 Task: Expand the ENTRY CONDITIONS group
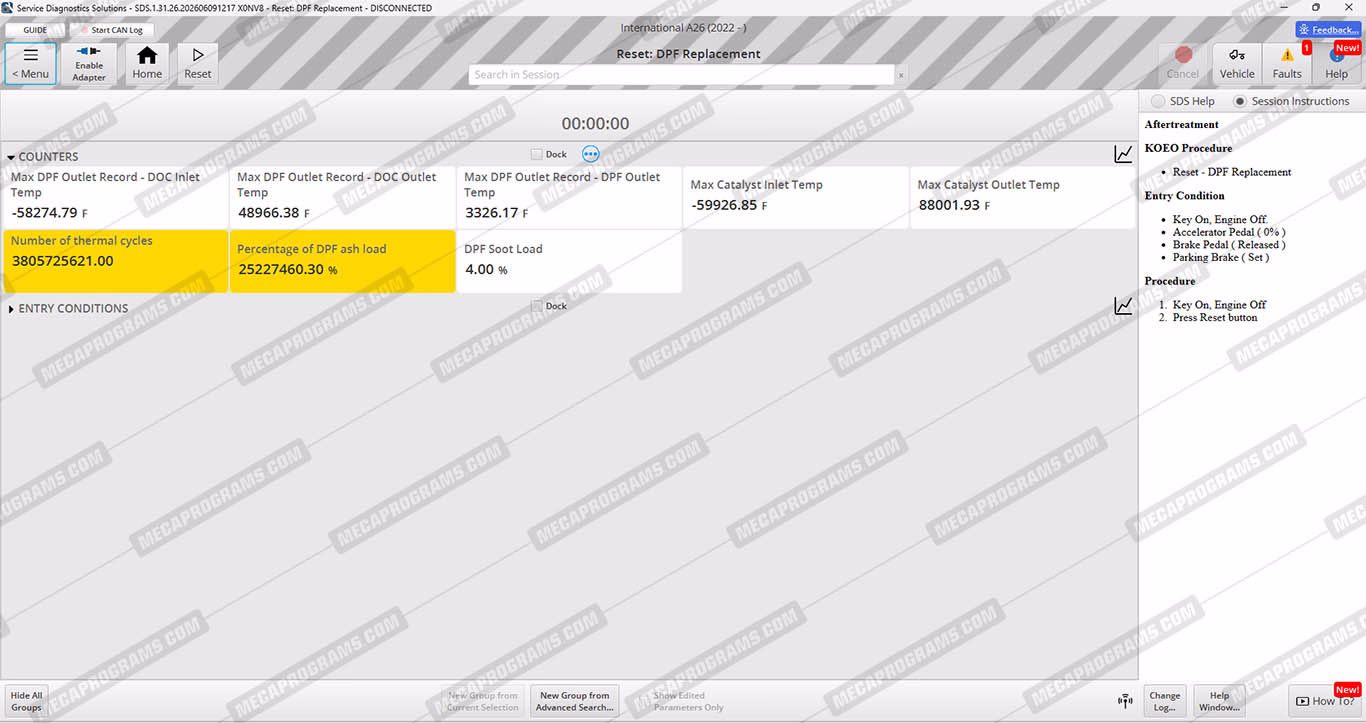(x=11, y=309)
